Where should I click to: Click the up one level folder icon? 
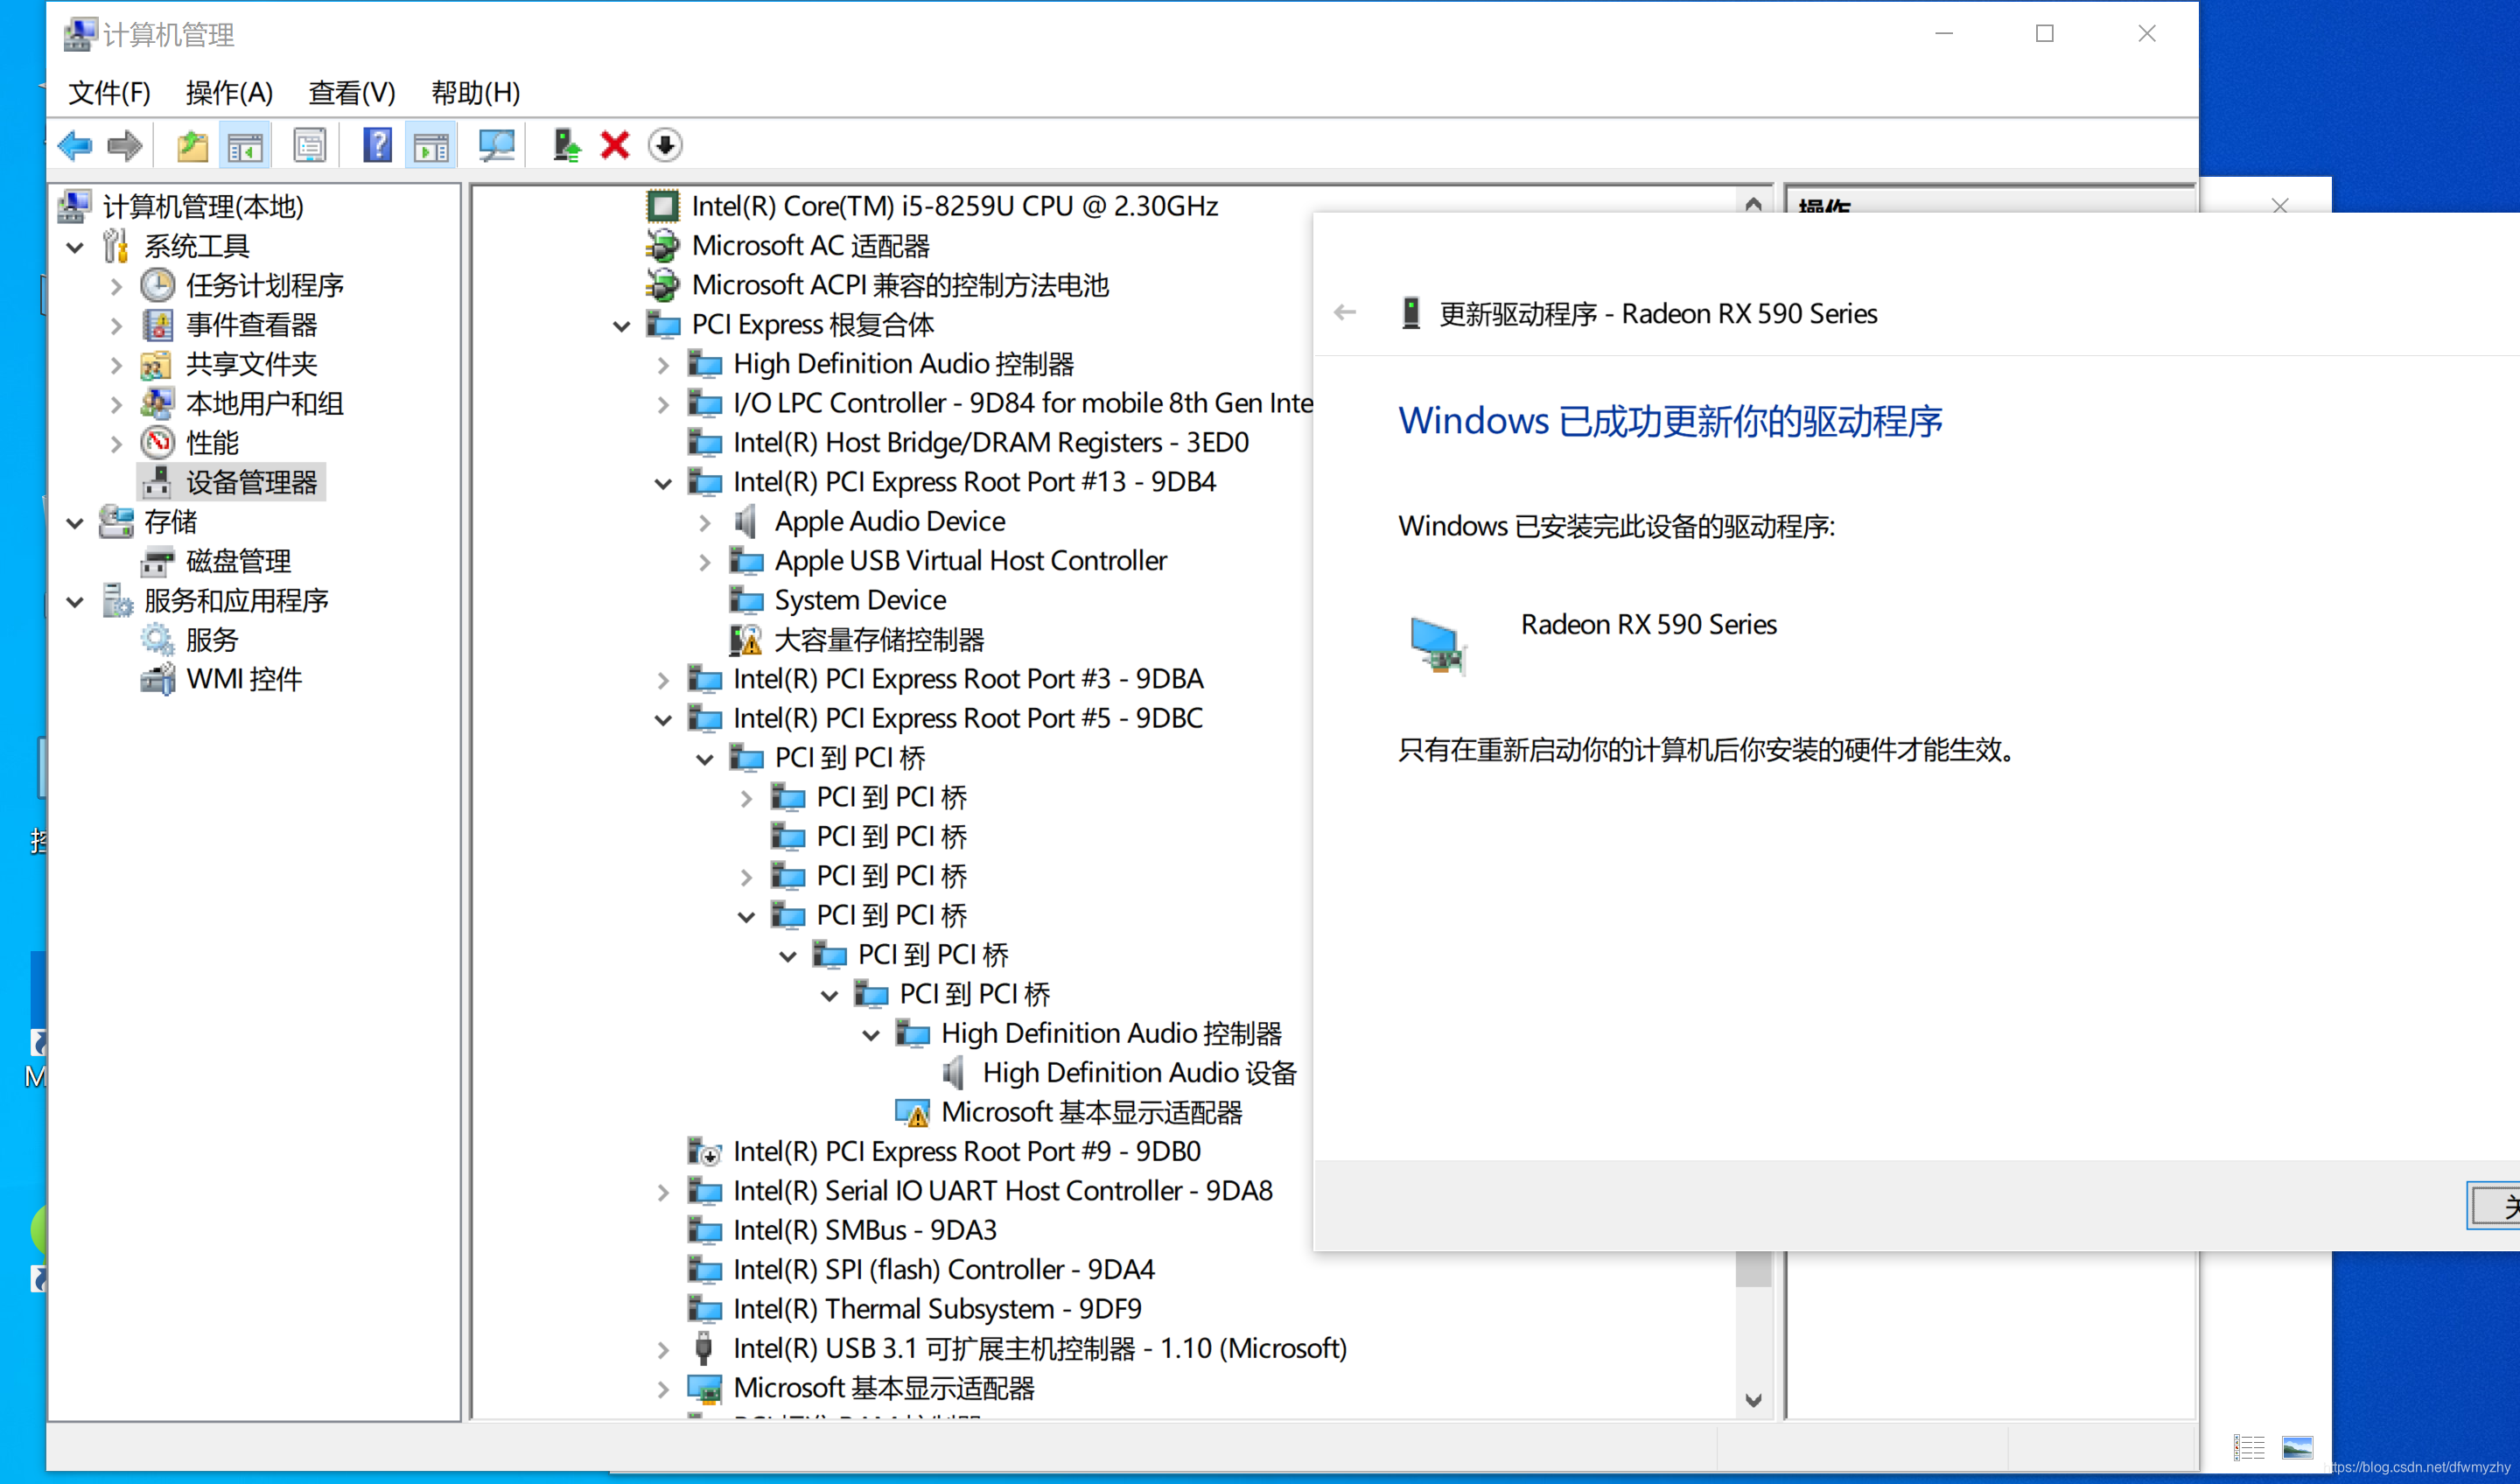tap(192, 146)
